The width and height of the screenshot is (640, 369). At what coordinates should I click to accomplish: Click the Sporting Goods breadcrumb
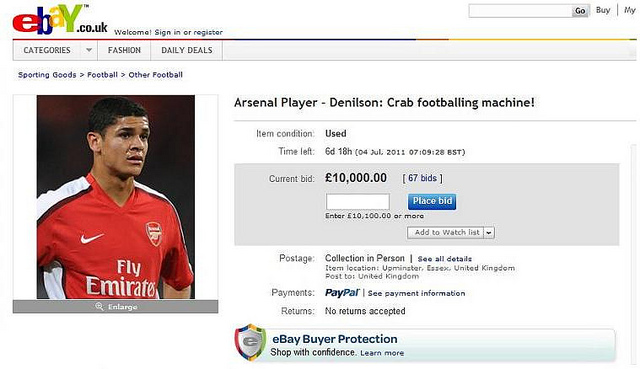click(x=47, y=75)
